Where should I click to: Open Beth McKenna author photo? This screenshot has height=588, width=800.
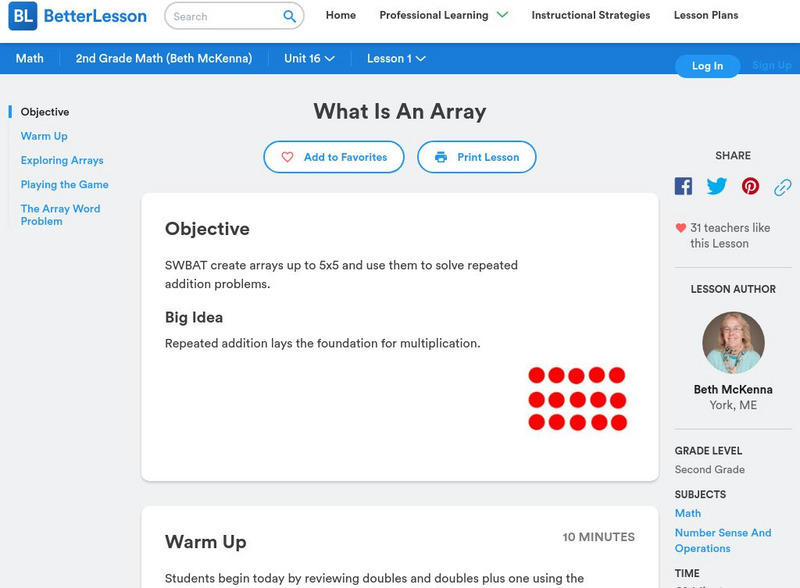[733, 343]
